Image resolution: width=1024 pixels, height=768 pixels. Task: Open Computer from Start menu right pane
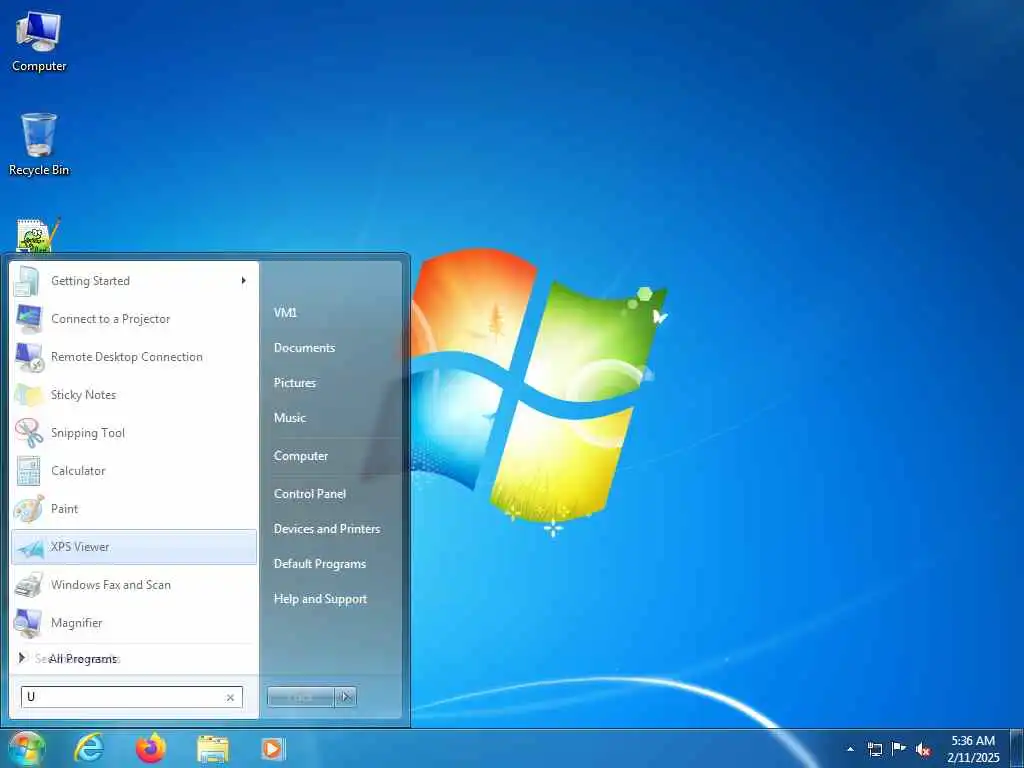click(300, 456)
